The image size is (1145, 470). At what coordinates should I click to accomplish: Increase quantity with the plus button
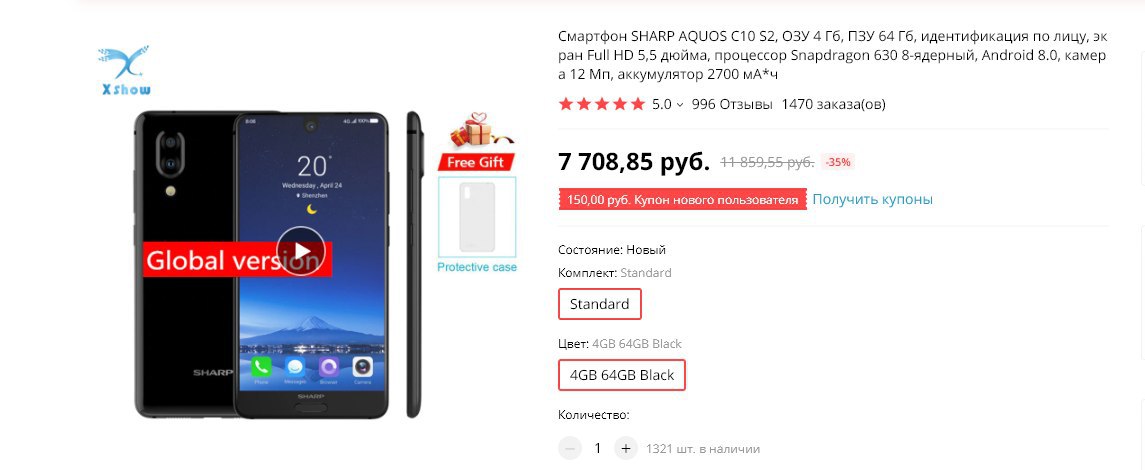(625, 448)
